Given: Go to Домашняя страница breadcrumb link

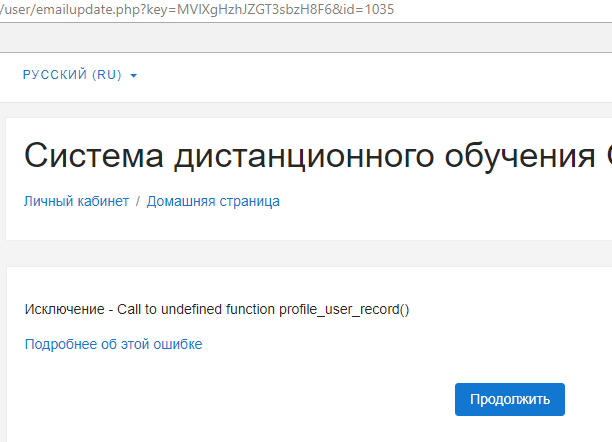Looking at the screenshot, I should [213, 201].
